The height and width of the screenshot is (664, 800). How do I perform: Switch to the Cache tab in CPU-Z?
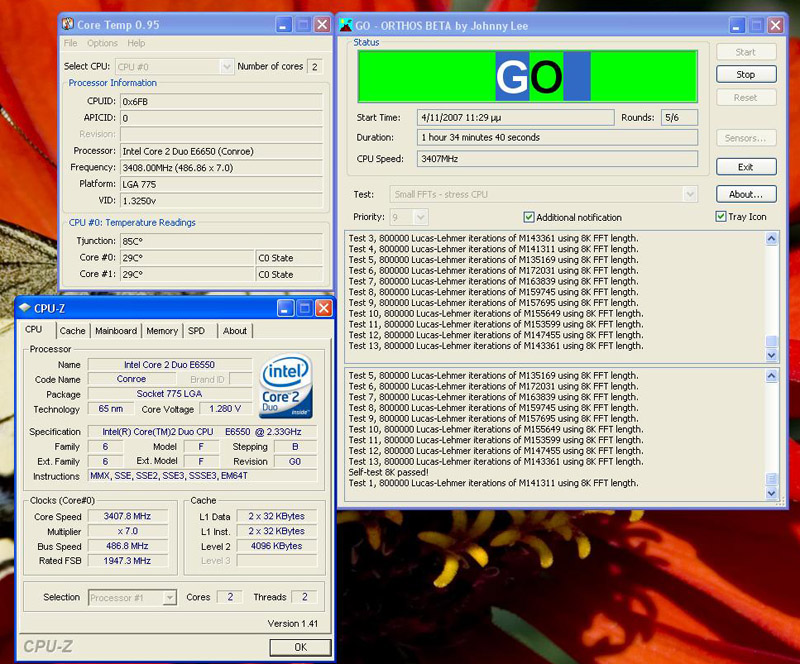pos(72,331)
